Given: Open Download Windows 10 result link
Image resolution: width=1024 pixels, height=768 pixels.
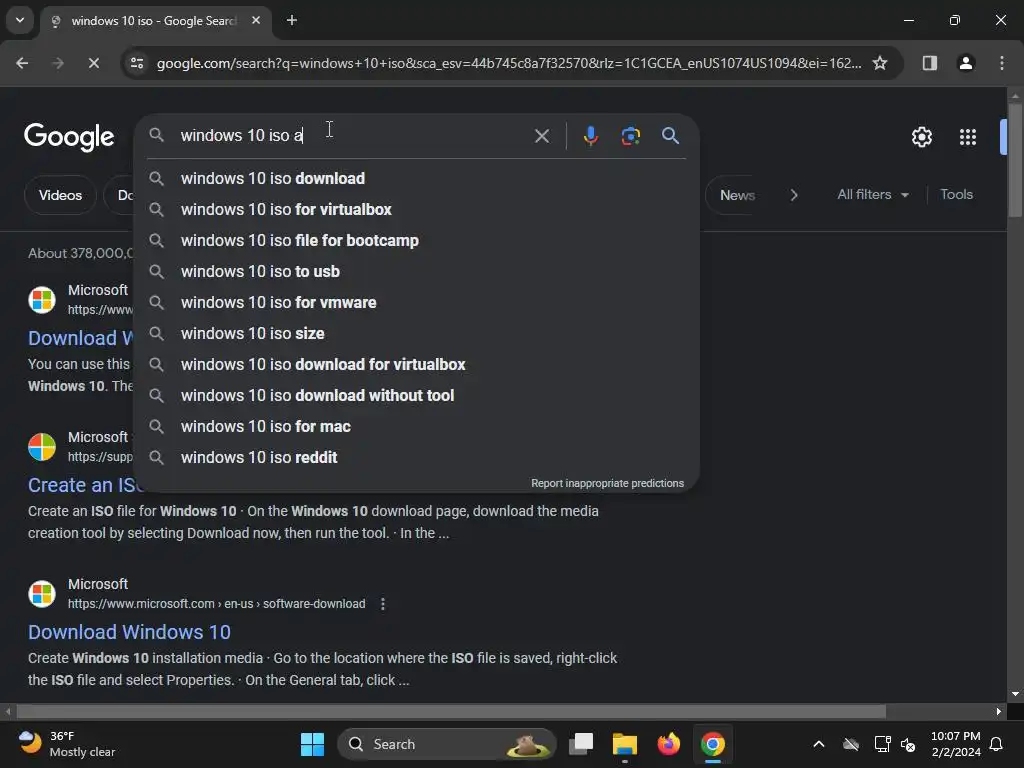Looking at the screenshot, I should [129, 632].
